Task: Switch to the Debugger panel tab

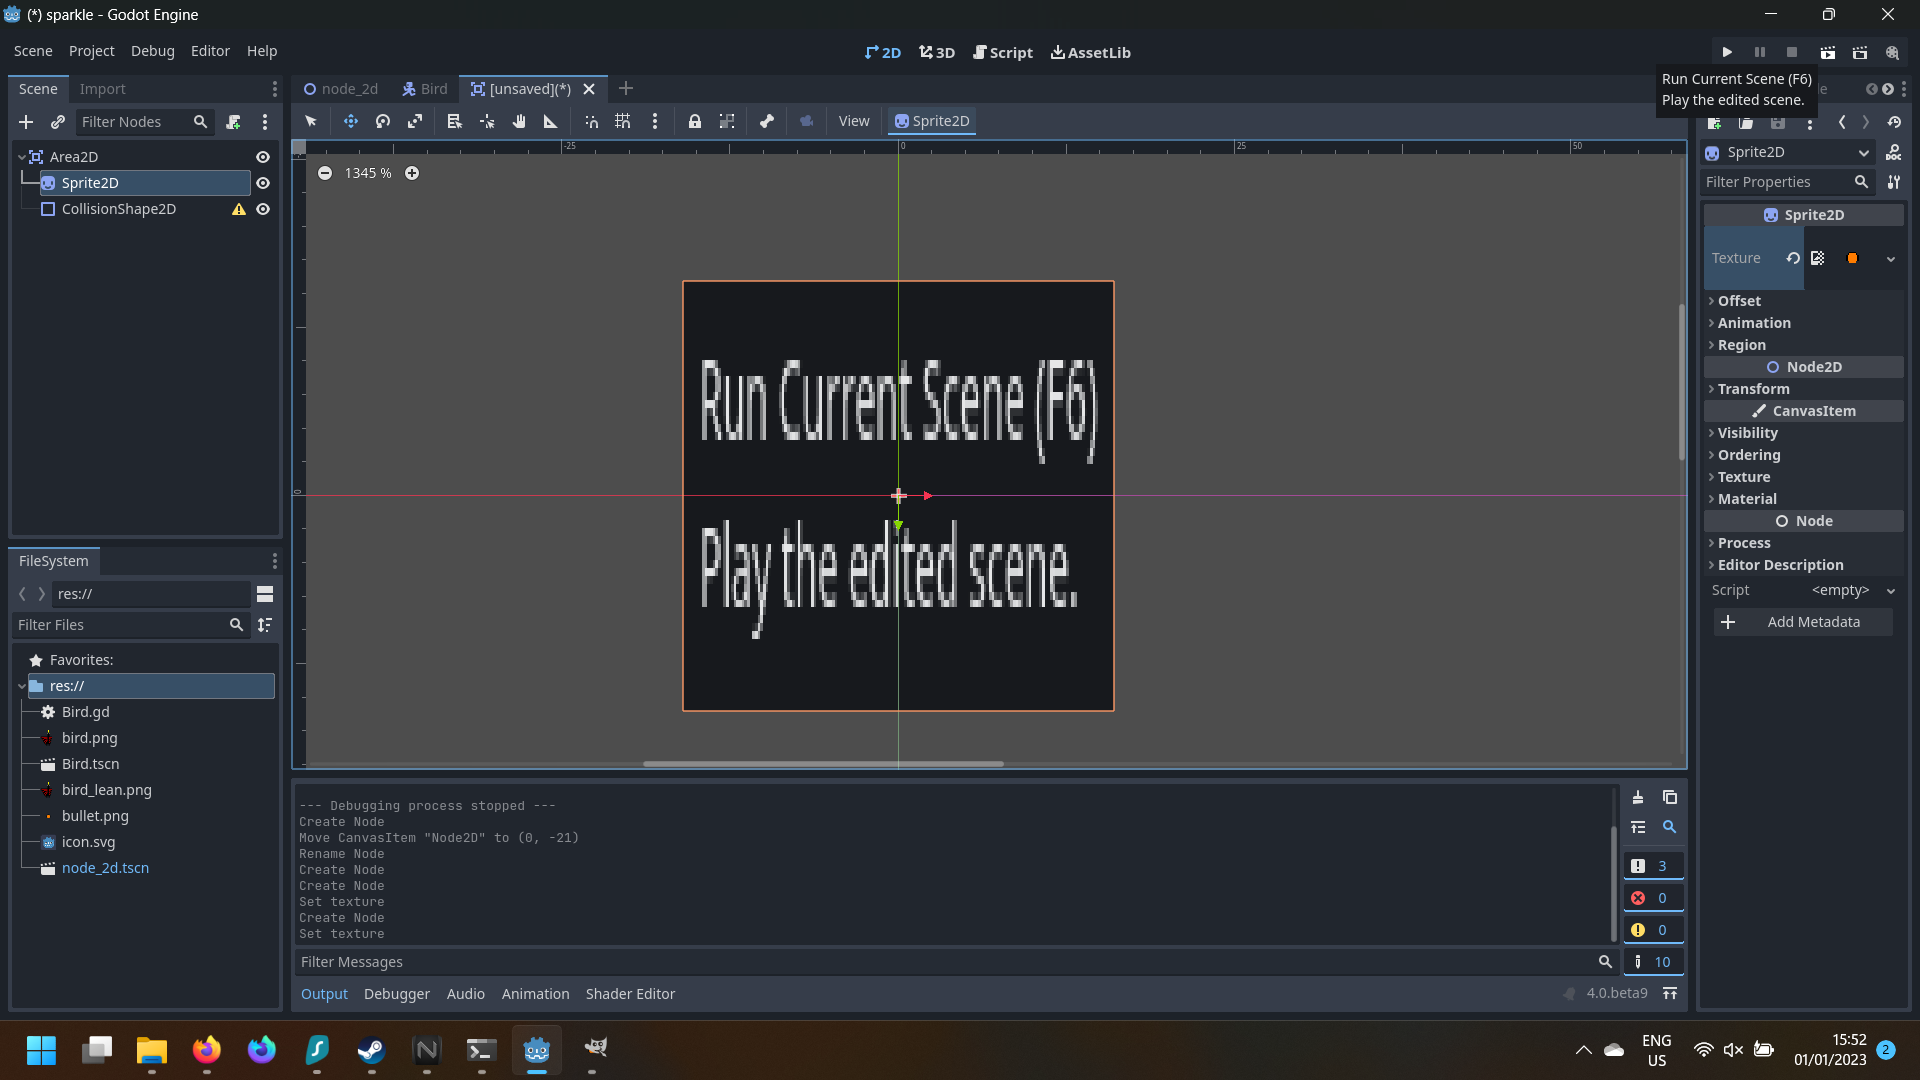Action: click(x=396, y=993)
